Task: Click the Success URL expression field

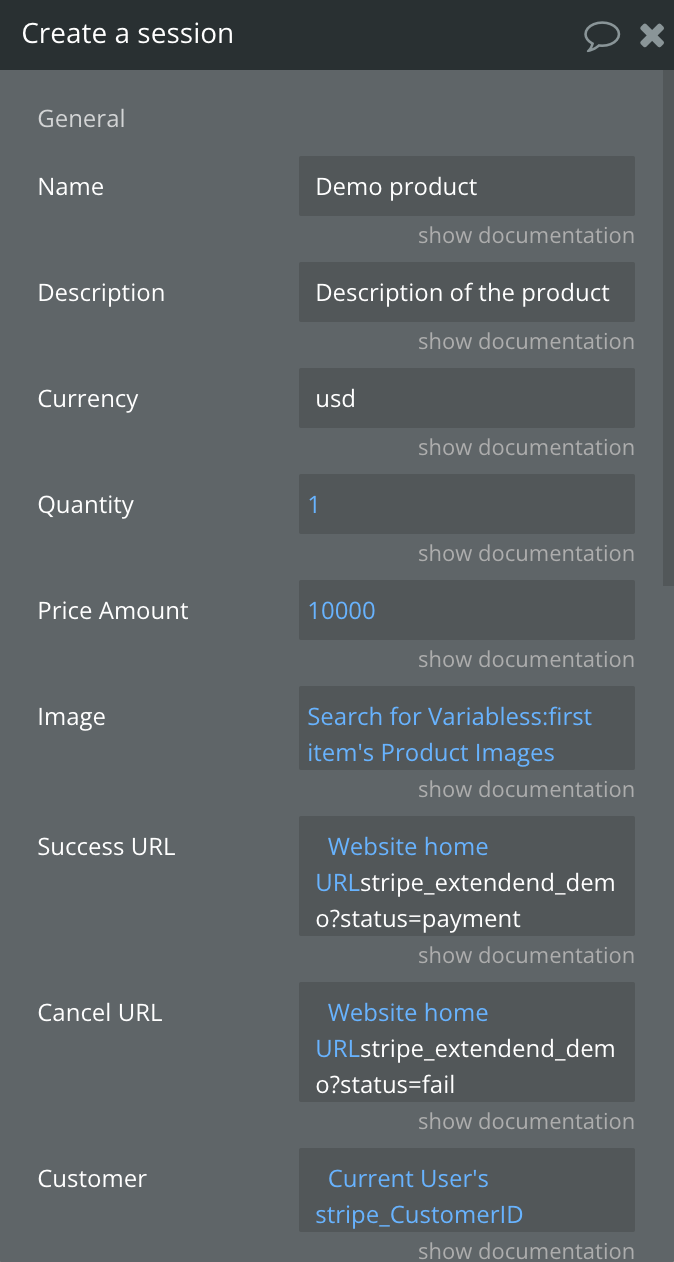Action: [467, 876]
